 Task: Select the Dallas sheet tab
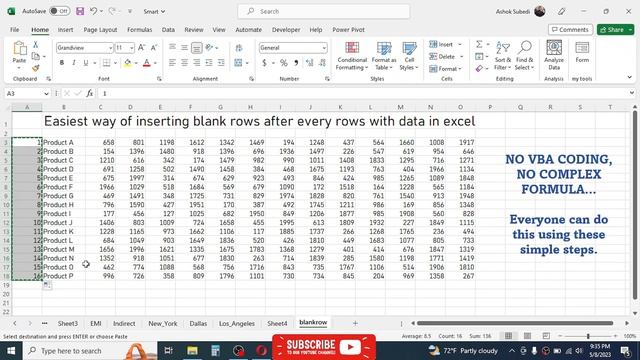[198, 323]
